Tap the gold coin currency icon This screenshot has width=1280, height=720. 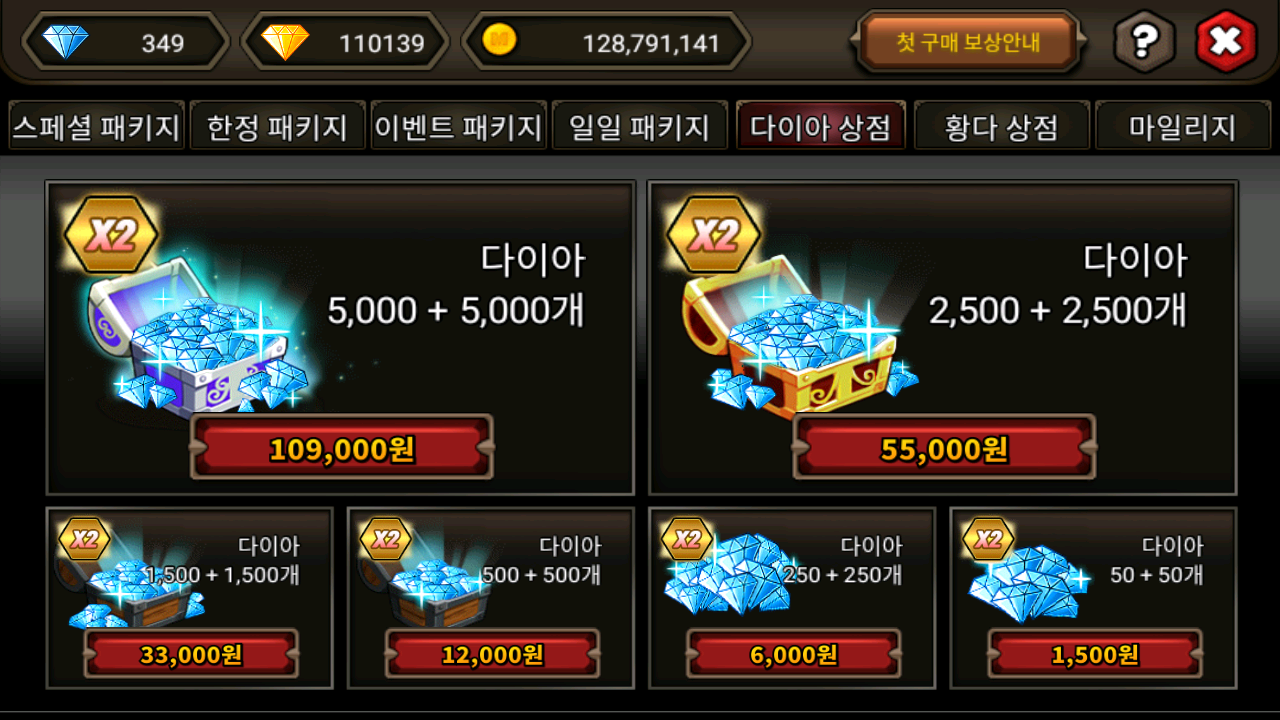pos(499,40)
